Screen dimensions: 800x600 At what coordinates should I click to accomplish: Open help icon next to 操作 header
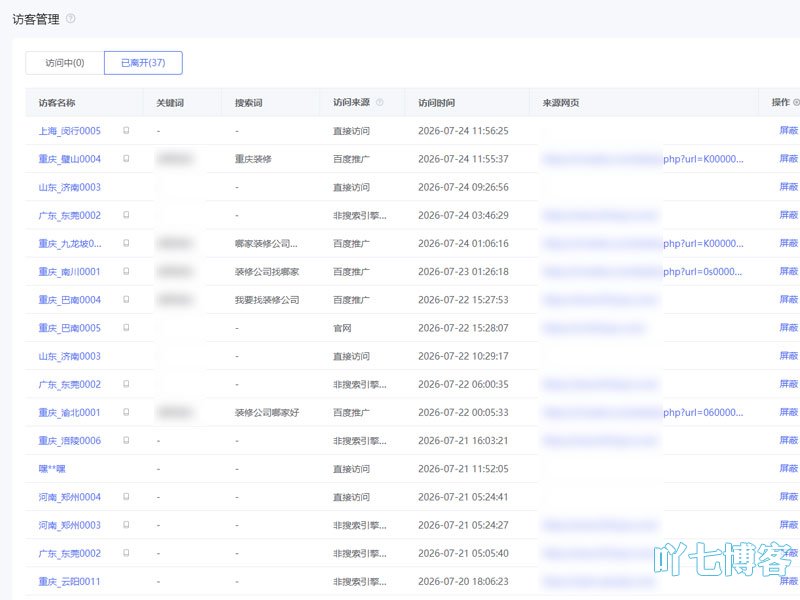click(x=796, y=103)
